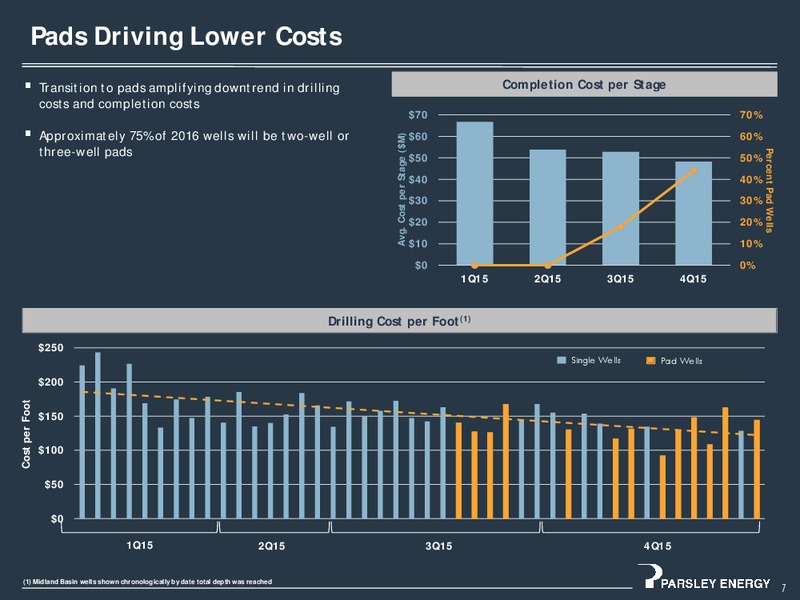Click the Avg. Cost per Stage axis title
The image size is (800, 600).
pyautogui.click(x=402, y=190)
